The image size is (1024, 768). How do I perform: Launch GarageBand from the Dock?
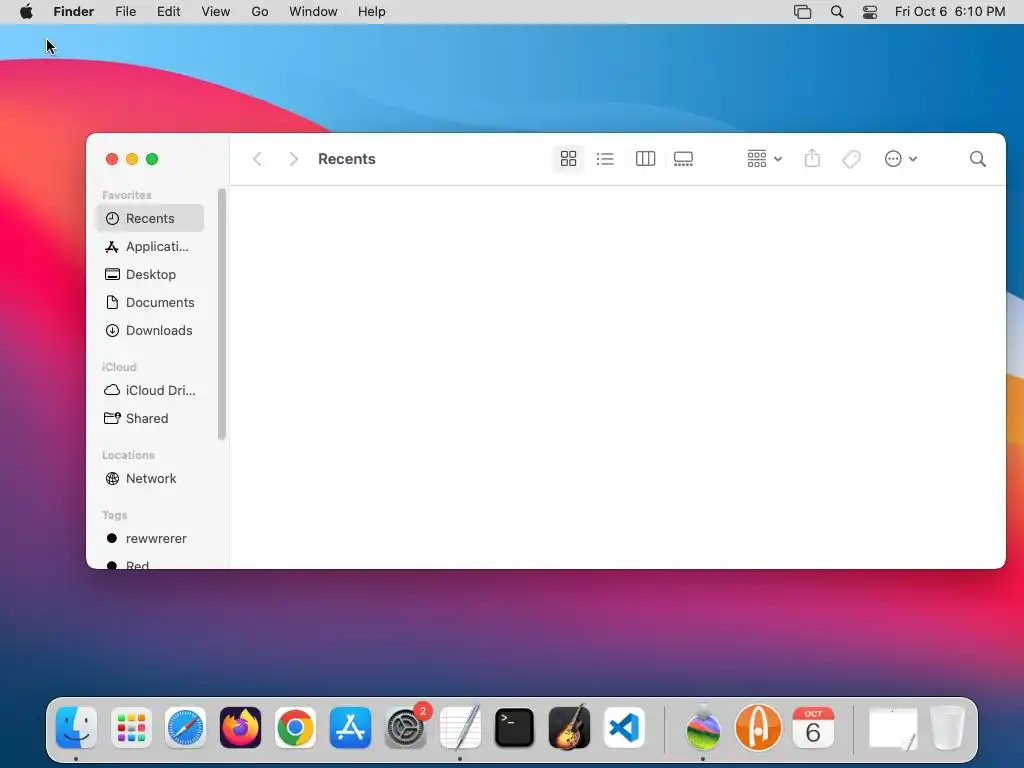pyautogui.click(x=569, y=728)
